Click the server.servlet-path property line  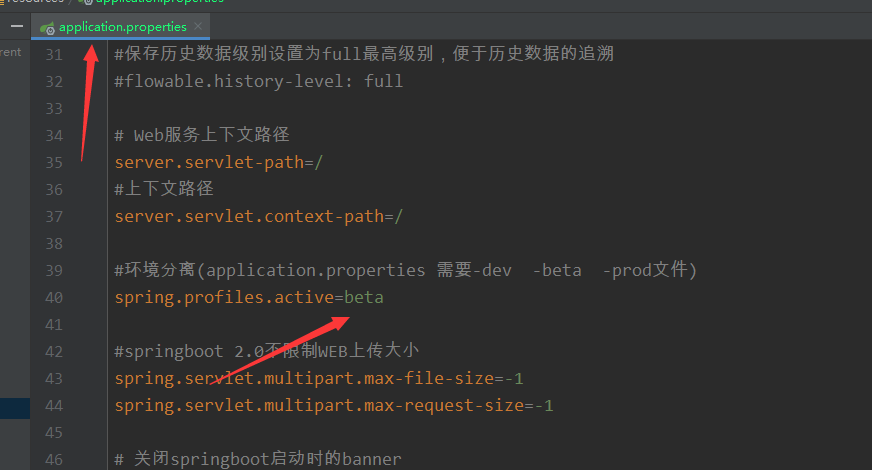[218, 162]
